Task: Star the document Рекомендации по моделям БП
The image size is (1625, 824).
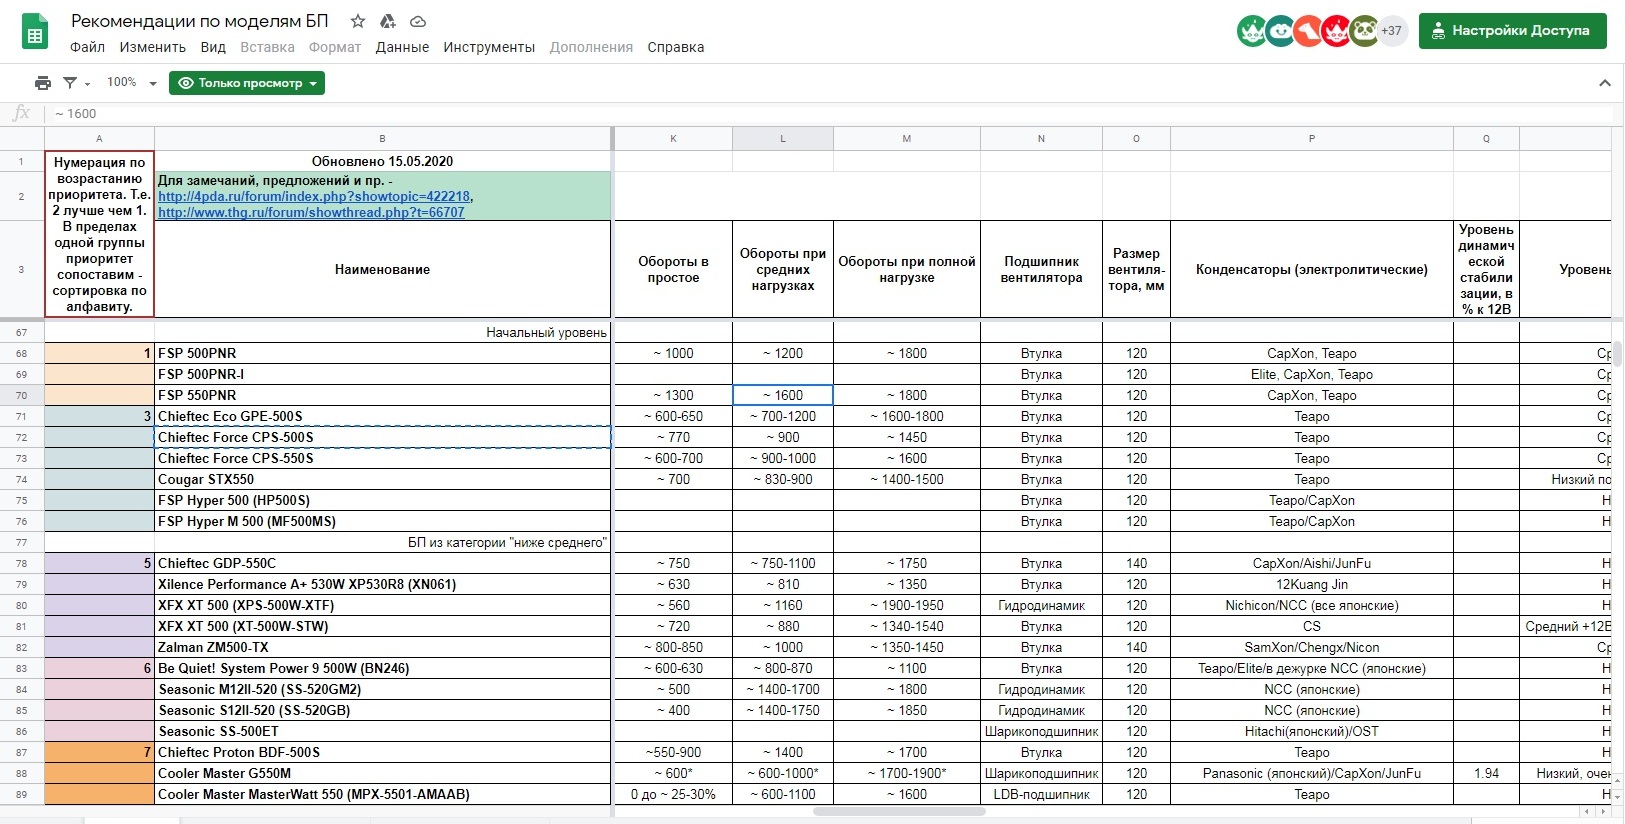Action: click(x=357, y=21)
